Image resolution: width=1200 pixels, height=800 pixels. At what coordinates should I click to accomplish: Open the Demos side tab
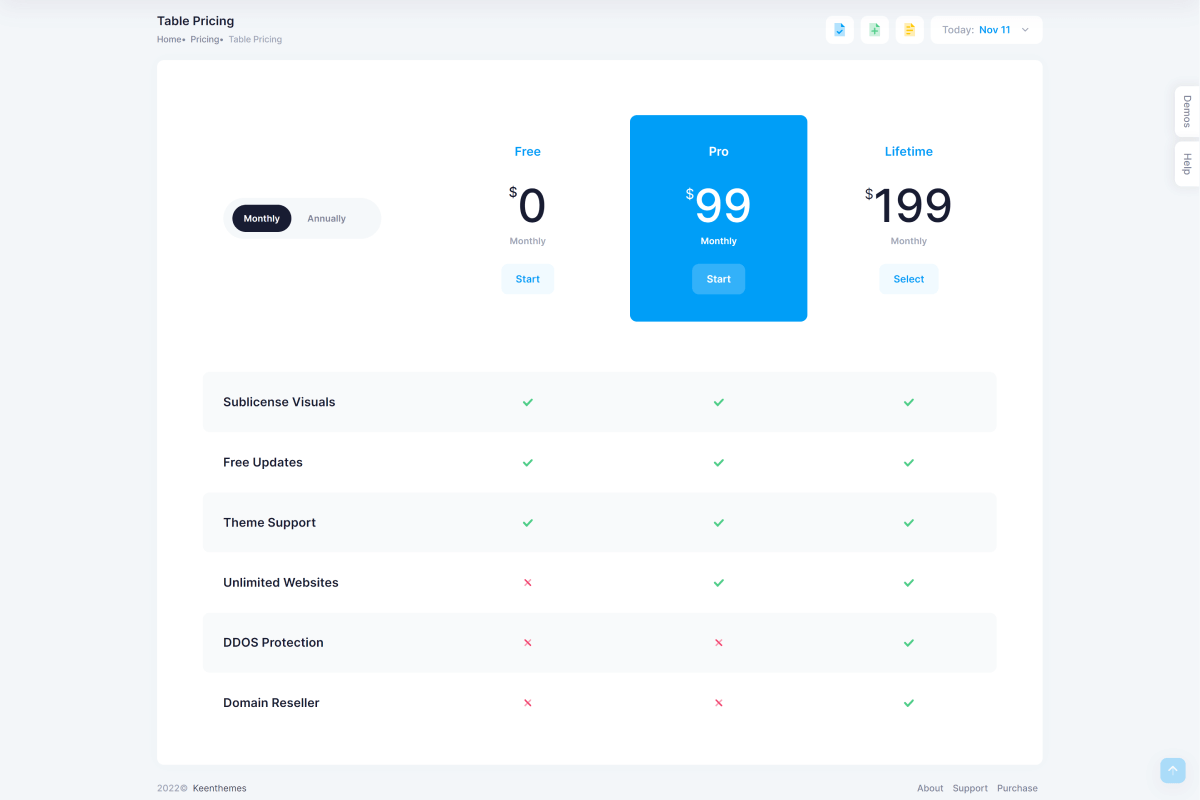pyautogui.click(x=1187, y=111)
